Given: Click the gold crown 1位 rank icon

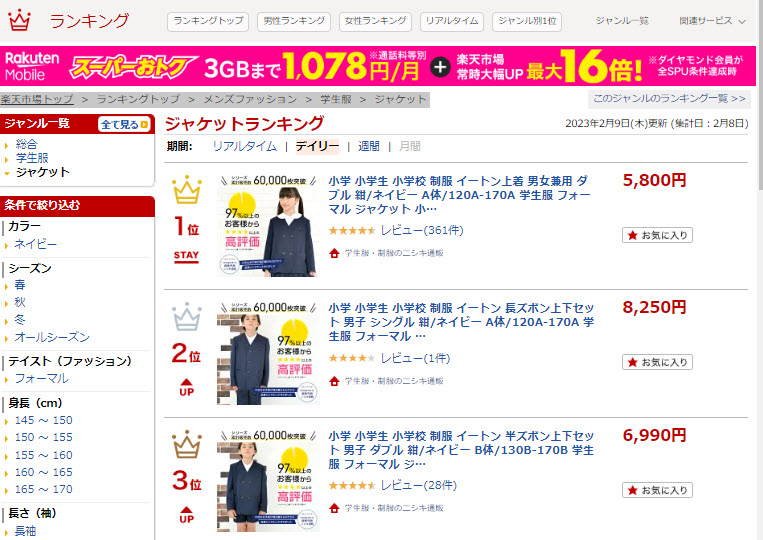Looking at the screenshot, I should [x=187, y=190].
